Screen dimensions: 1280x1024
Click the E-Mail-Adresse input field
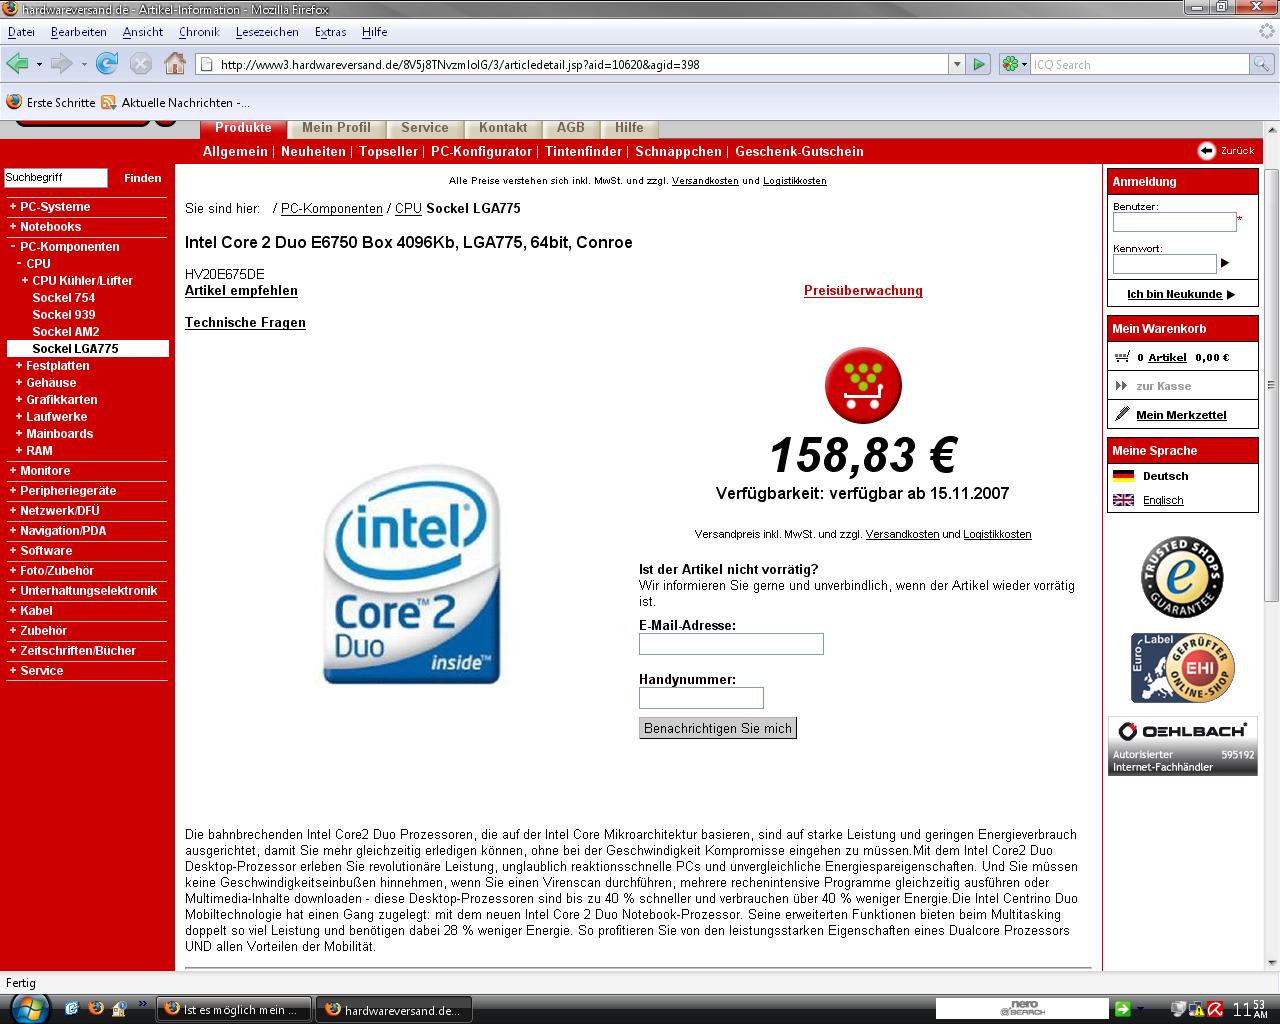coord(731,644)
